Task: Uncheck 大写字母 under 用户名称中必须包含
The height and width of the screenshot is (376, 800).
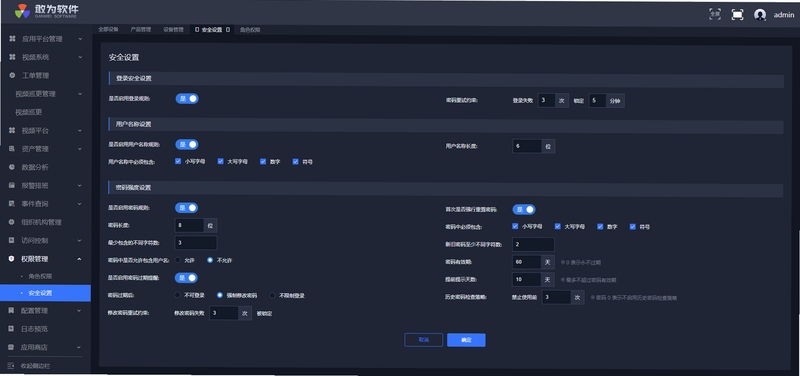Action: [x=220, y=161]
